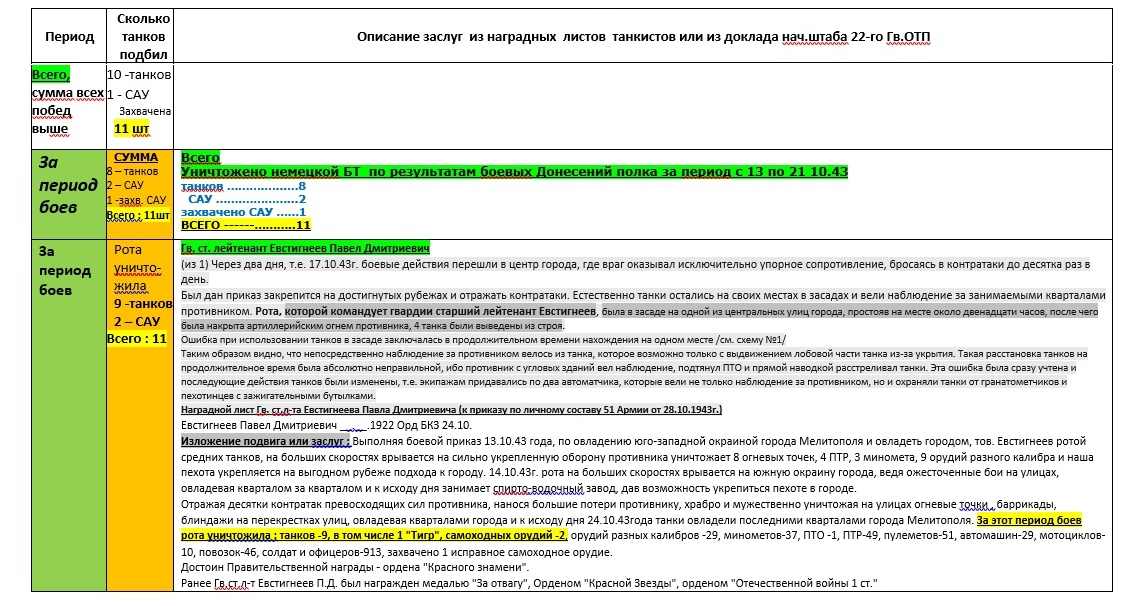Click the bold non-italic "За период боев" text

(x=65, y=270)
